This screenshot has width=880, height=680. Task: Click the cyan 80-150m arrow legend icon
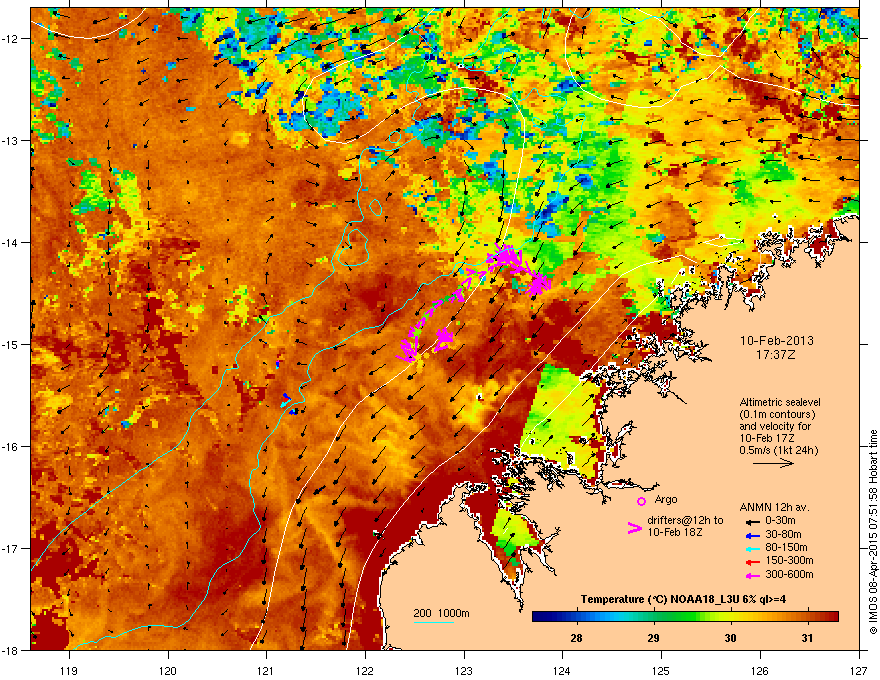coord(752,548)
